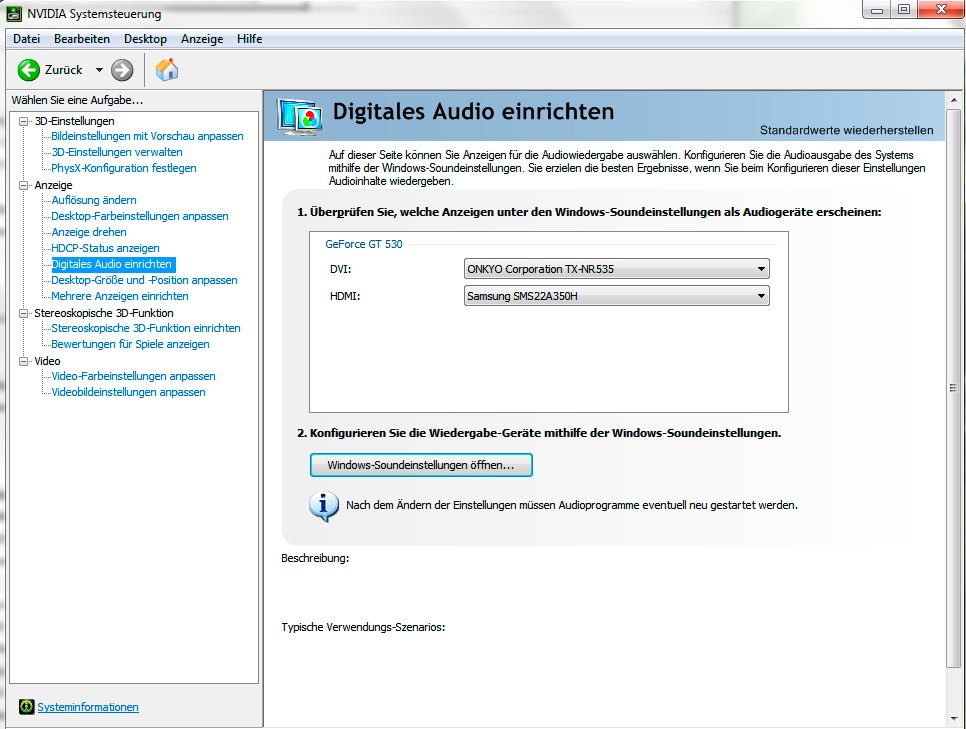Select Bildeinstellungen mit Vorschau anpassen
Screen dimensions: 966x729
pyautogui.click(x=147, y=136)
